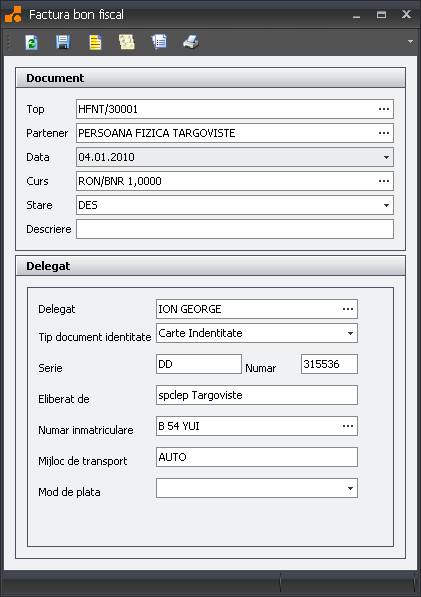Save using the floppy disk icon
Screen dimensions: 421x597
(x=63, y=42)
